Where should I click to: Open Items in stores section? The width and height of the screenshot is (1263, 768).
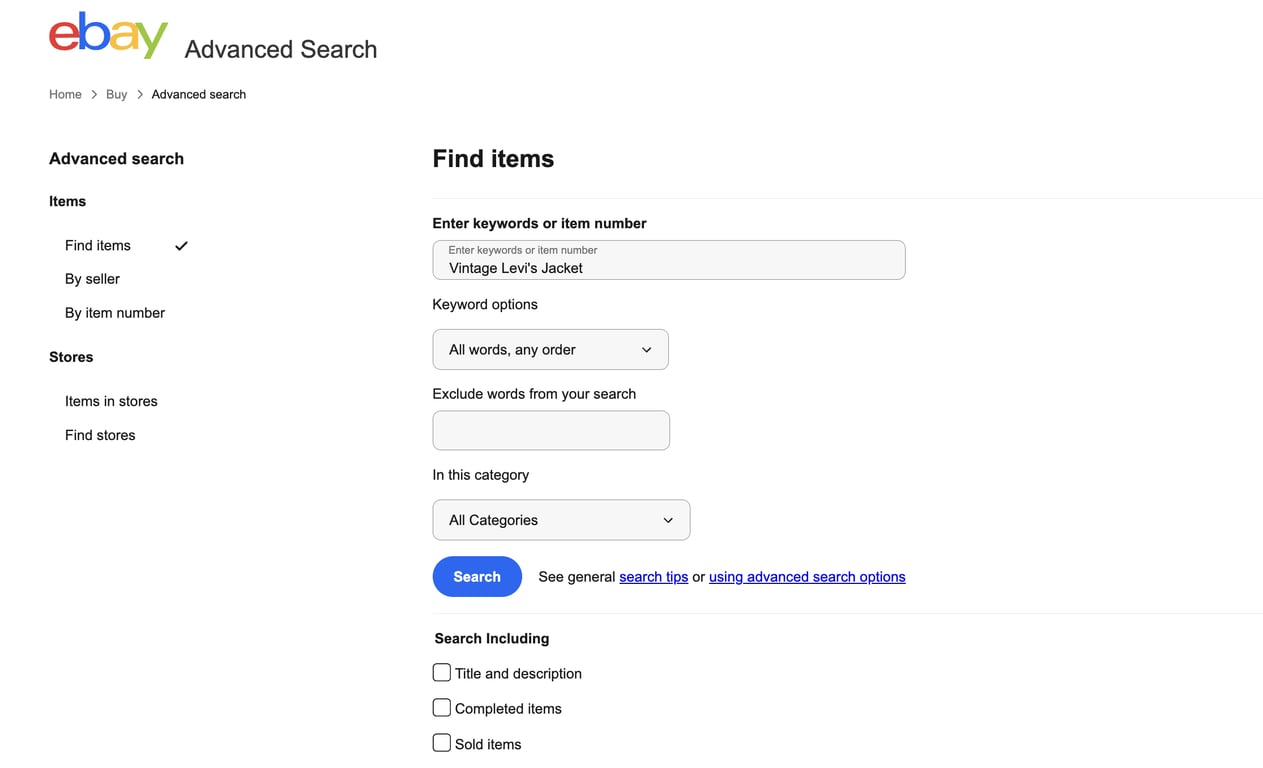pyautogui.click(x=111, y=400)
